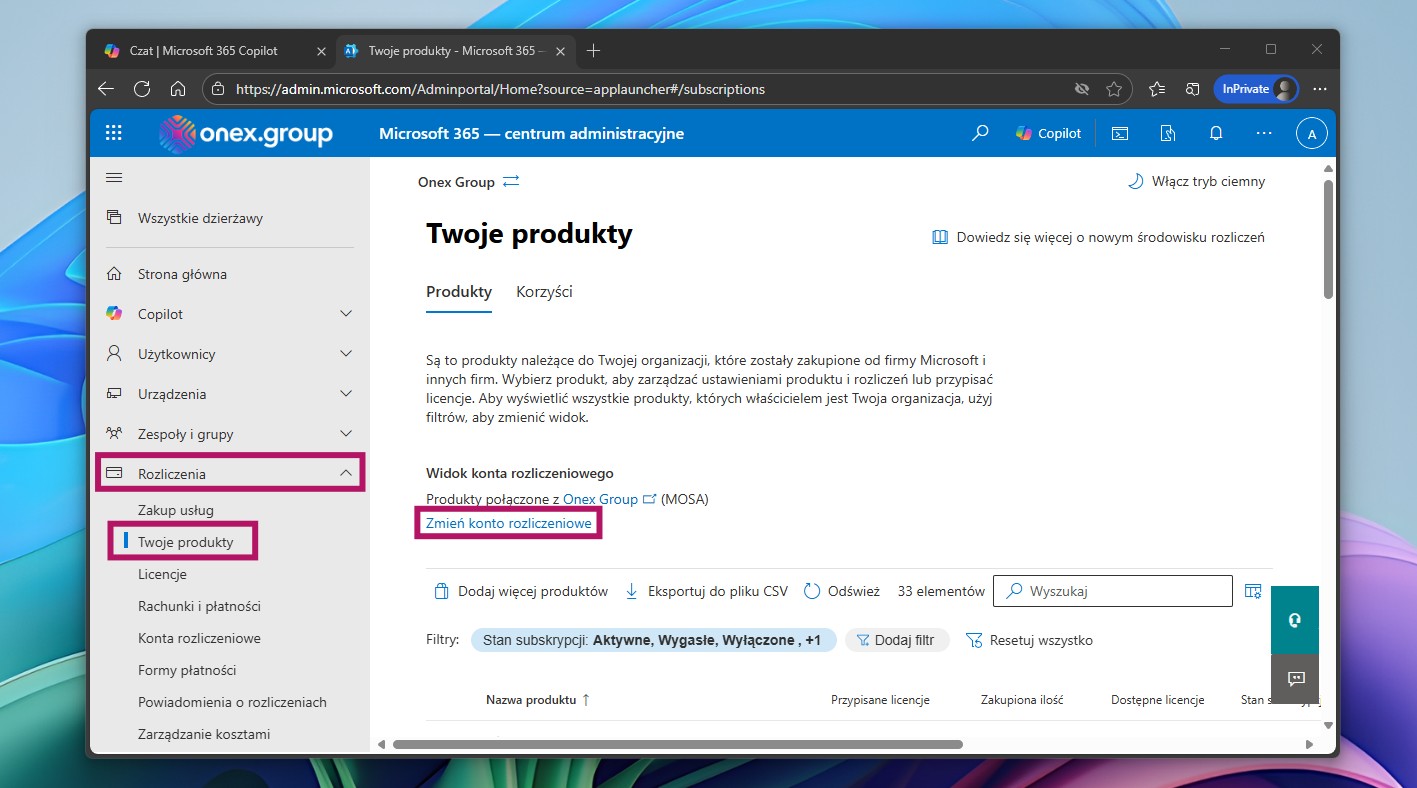
Task: Open Formy płatności in sidebar
Action: point(187,670)
